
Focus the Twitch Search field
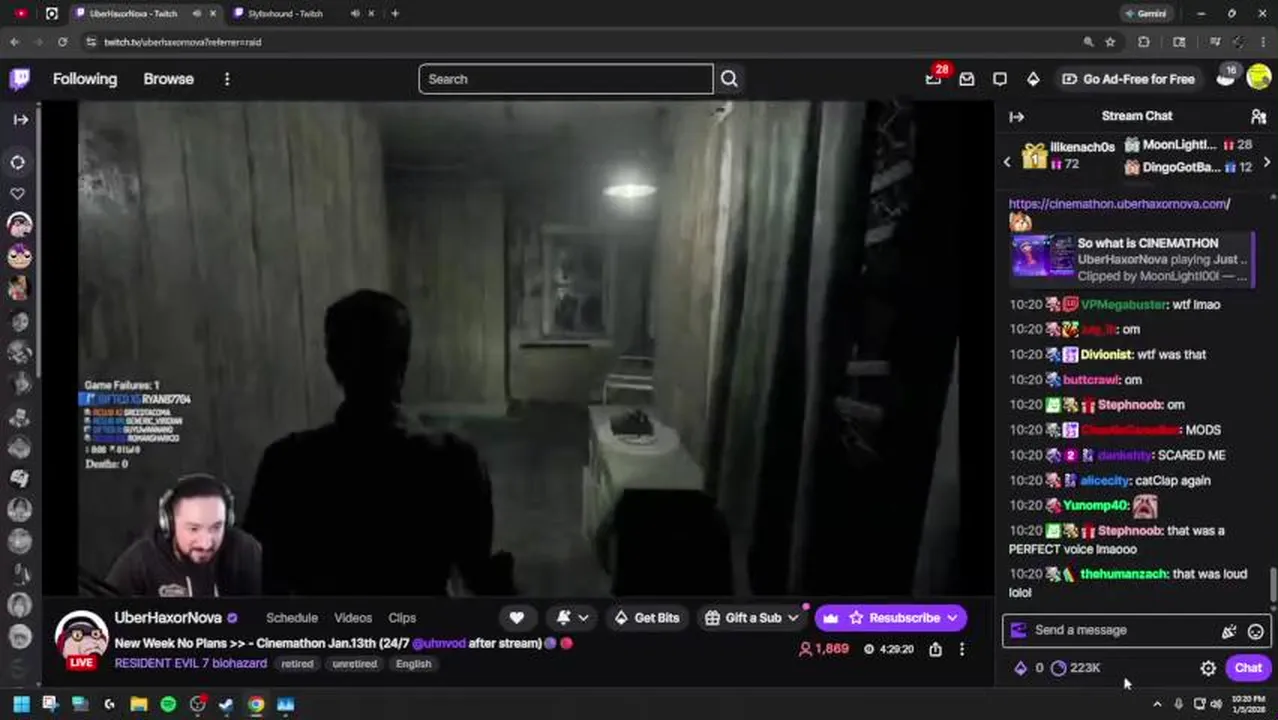[566, 79]
